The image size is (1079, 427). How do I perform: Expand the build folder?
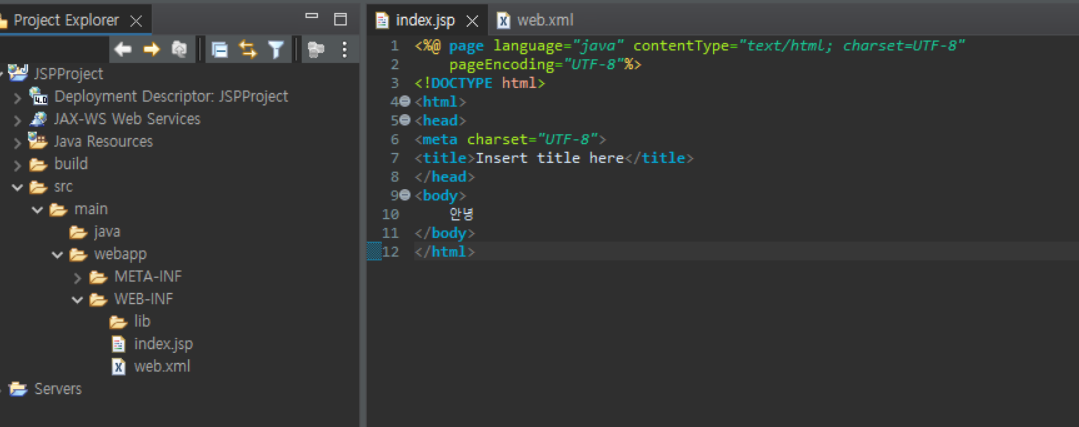click(17, 166)
